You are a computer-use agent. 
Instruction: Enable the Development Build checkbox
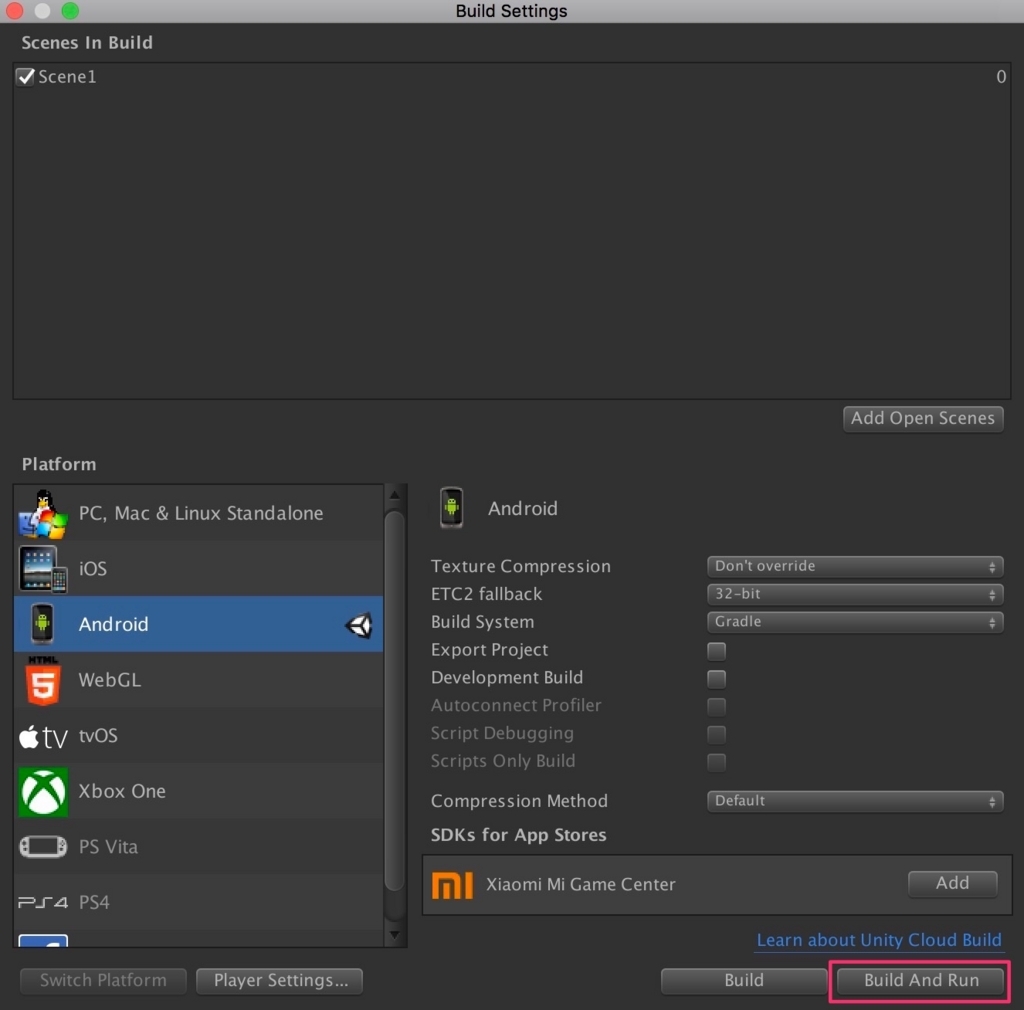pos(716,679)
